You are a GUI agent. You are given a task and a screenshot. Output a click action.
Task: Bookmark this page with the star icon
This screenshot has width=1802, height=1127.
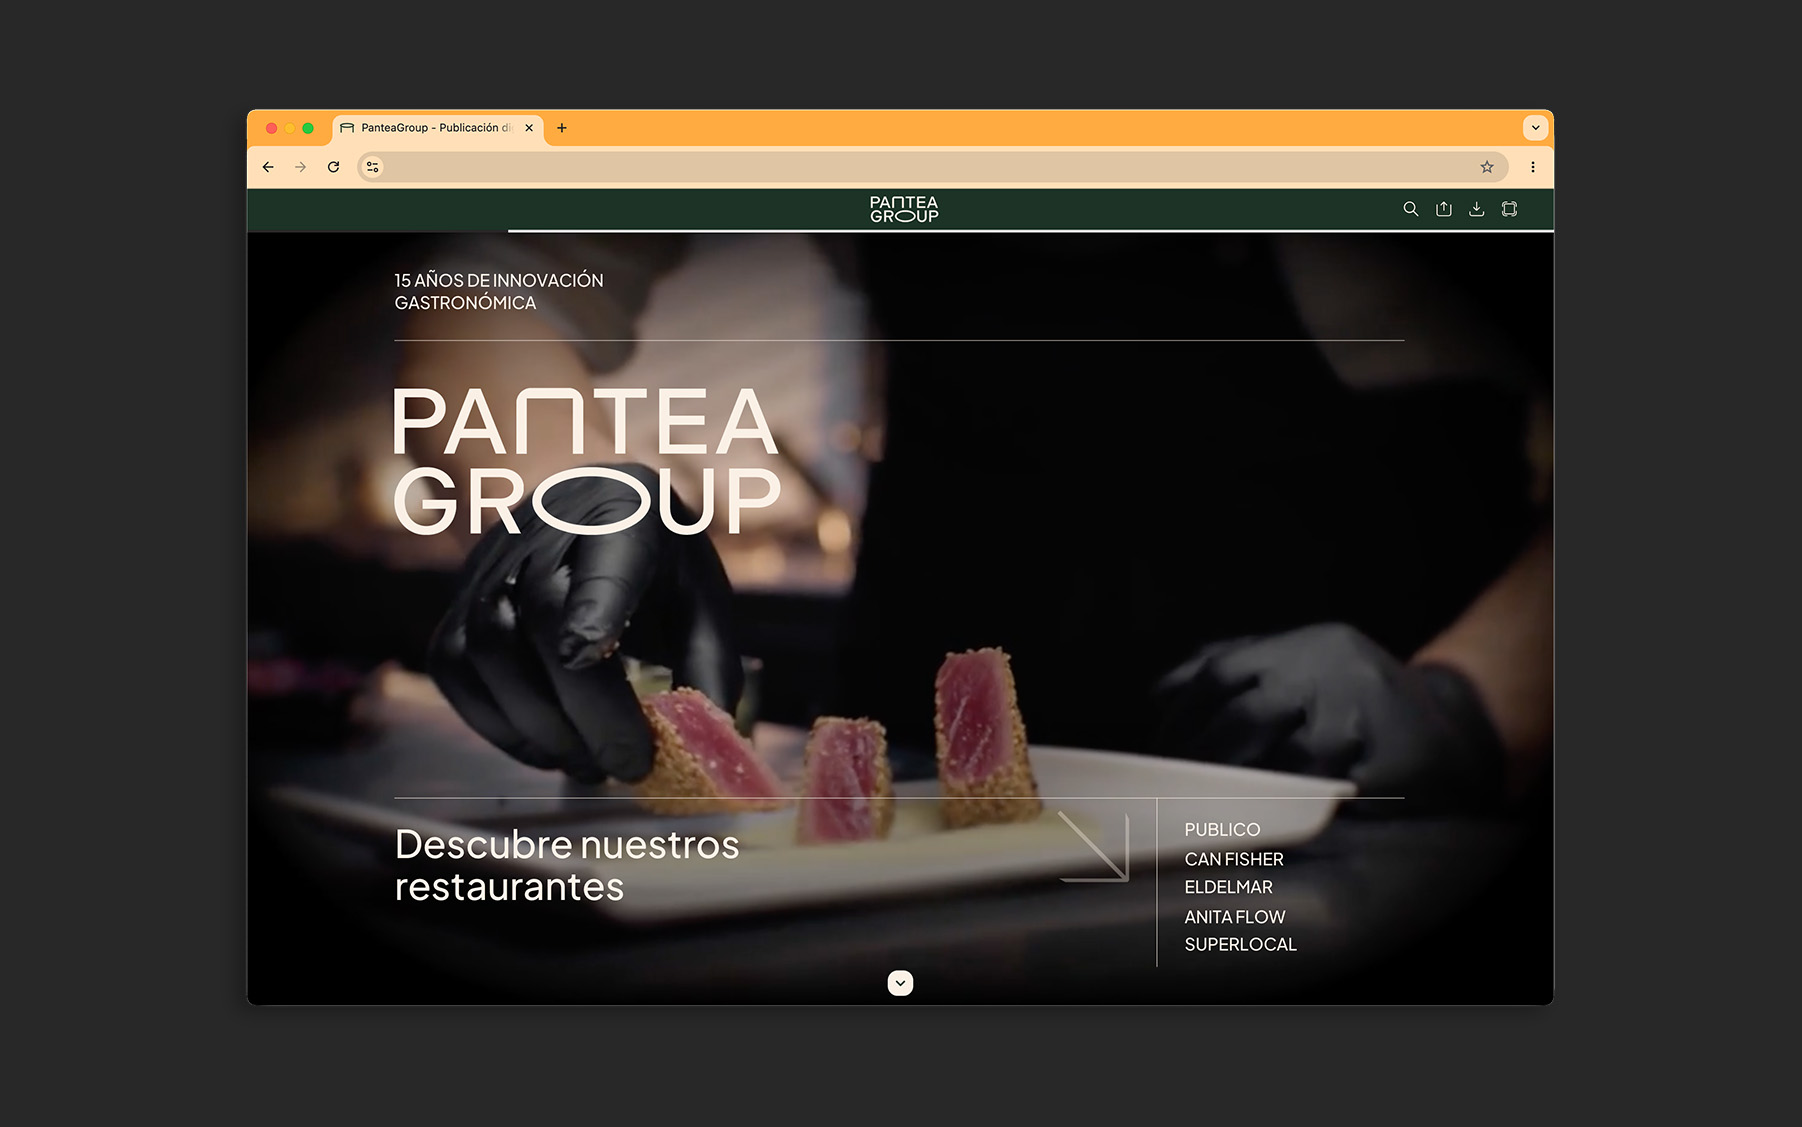click(x=1487, y=167)
